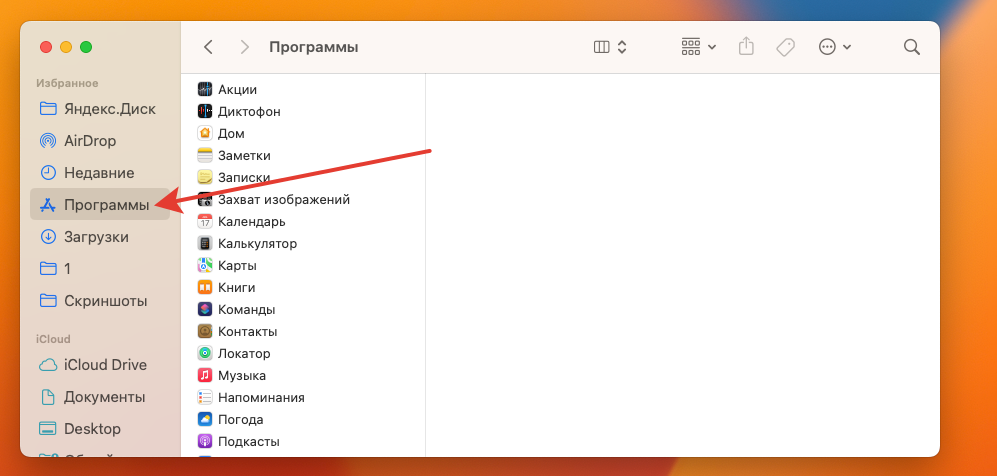Click the Подкасты app icon
This screenshot has width=997, height=476.
click(x=205, y=442)
